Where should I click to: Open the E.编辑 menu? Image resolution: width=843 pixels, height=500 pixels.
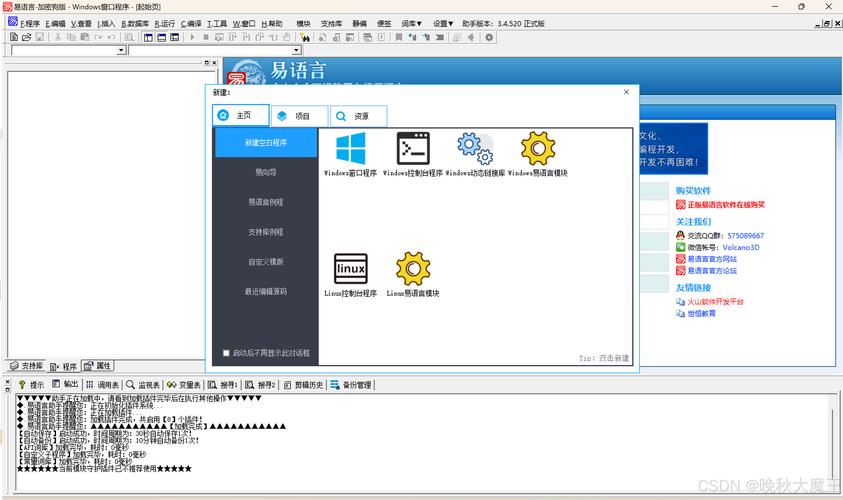point(55,24)
